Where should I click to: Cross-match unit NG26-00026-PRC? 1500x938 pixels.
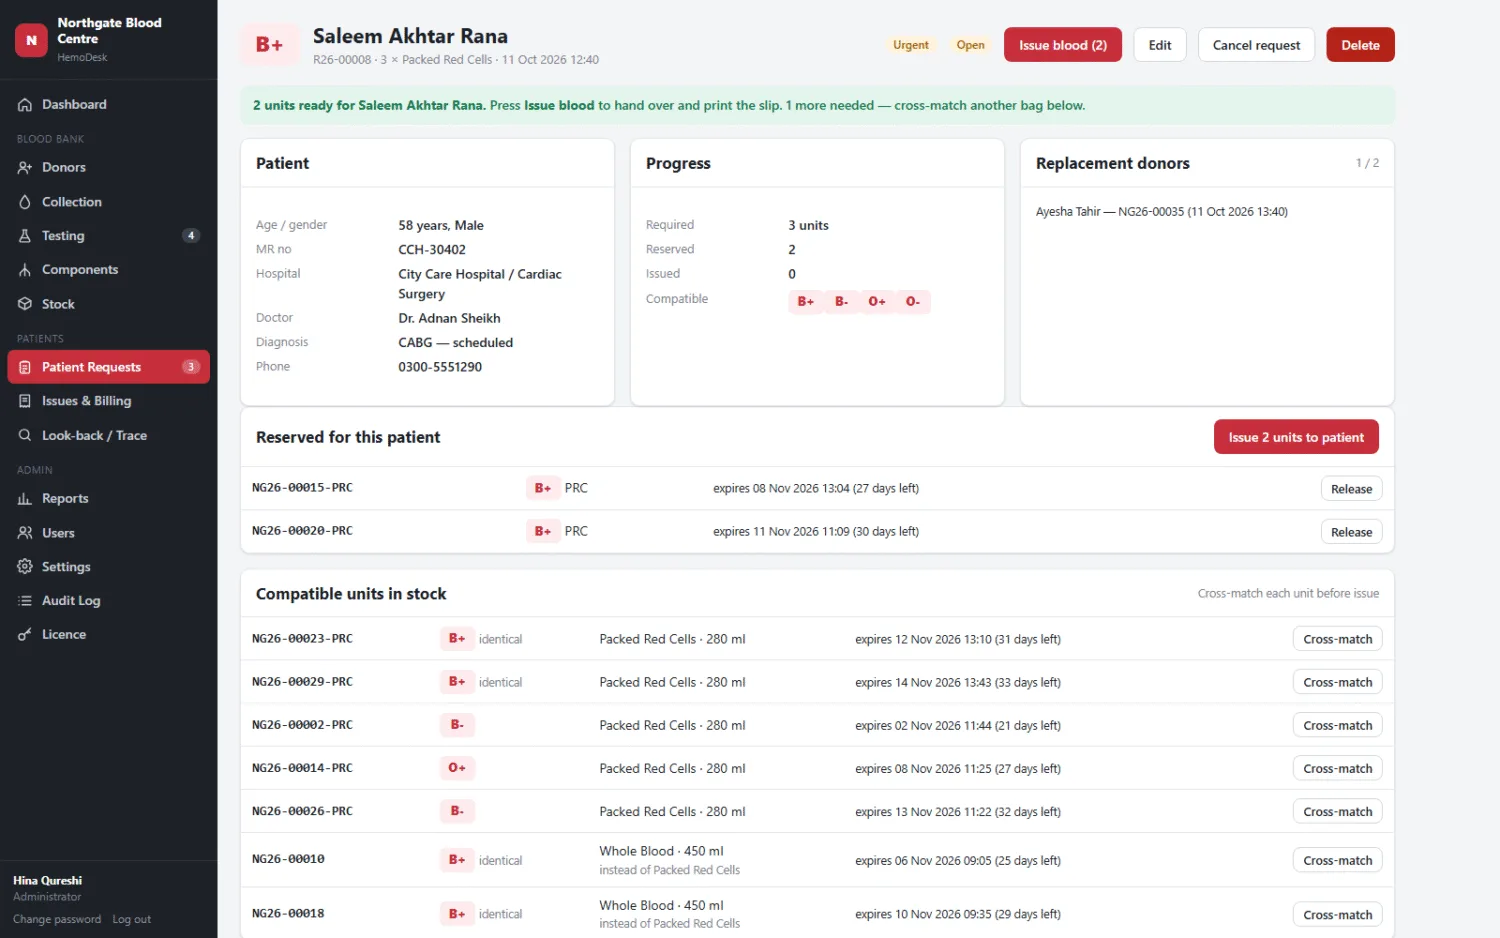(x=1337, y=812)
